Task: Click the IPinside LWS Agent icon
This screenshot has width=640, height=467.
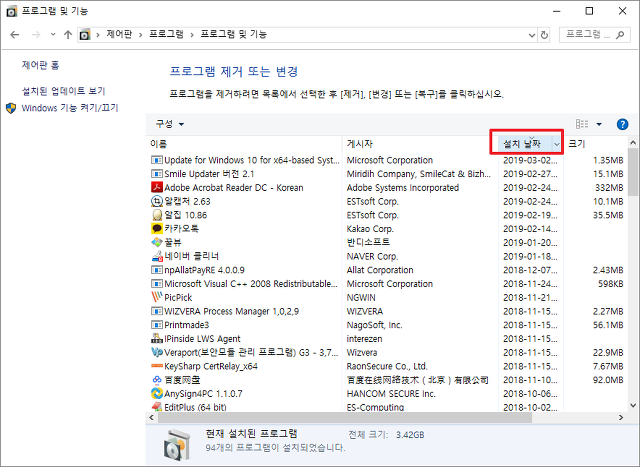Action: pyautogui.click(x=157, y=338)
